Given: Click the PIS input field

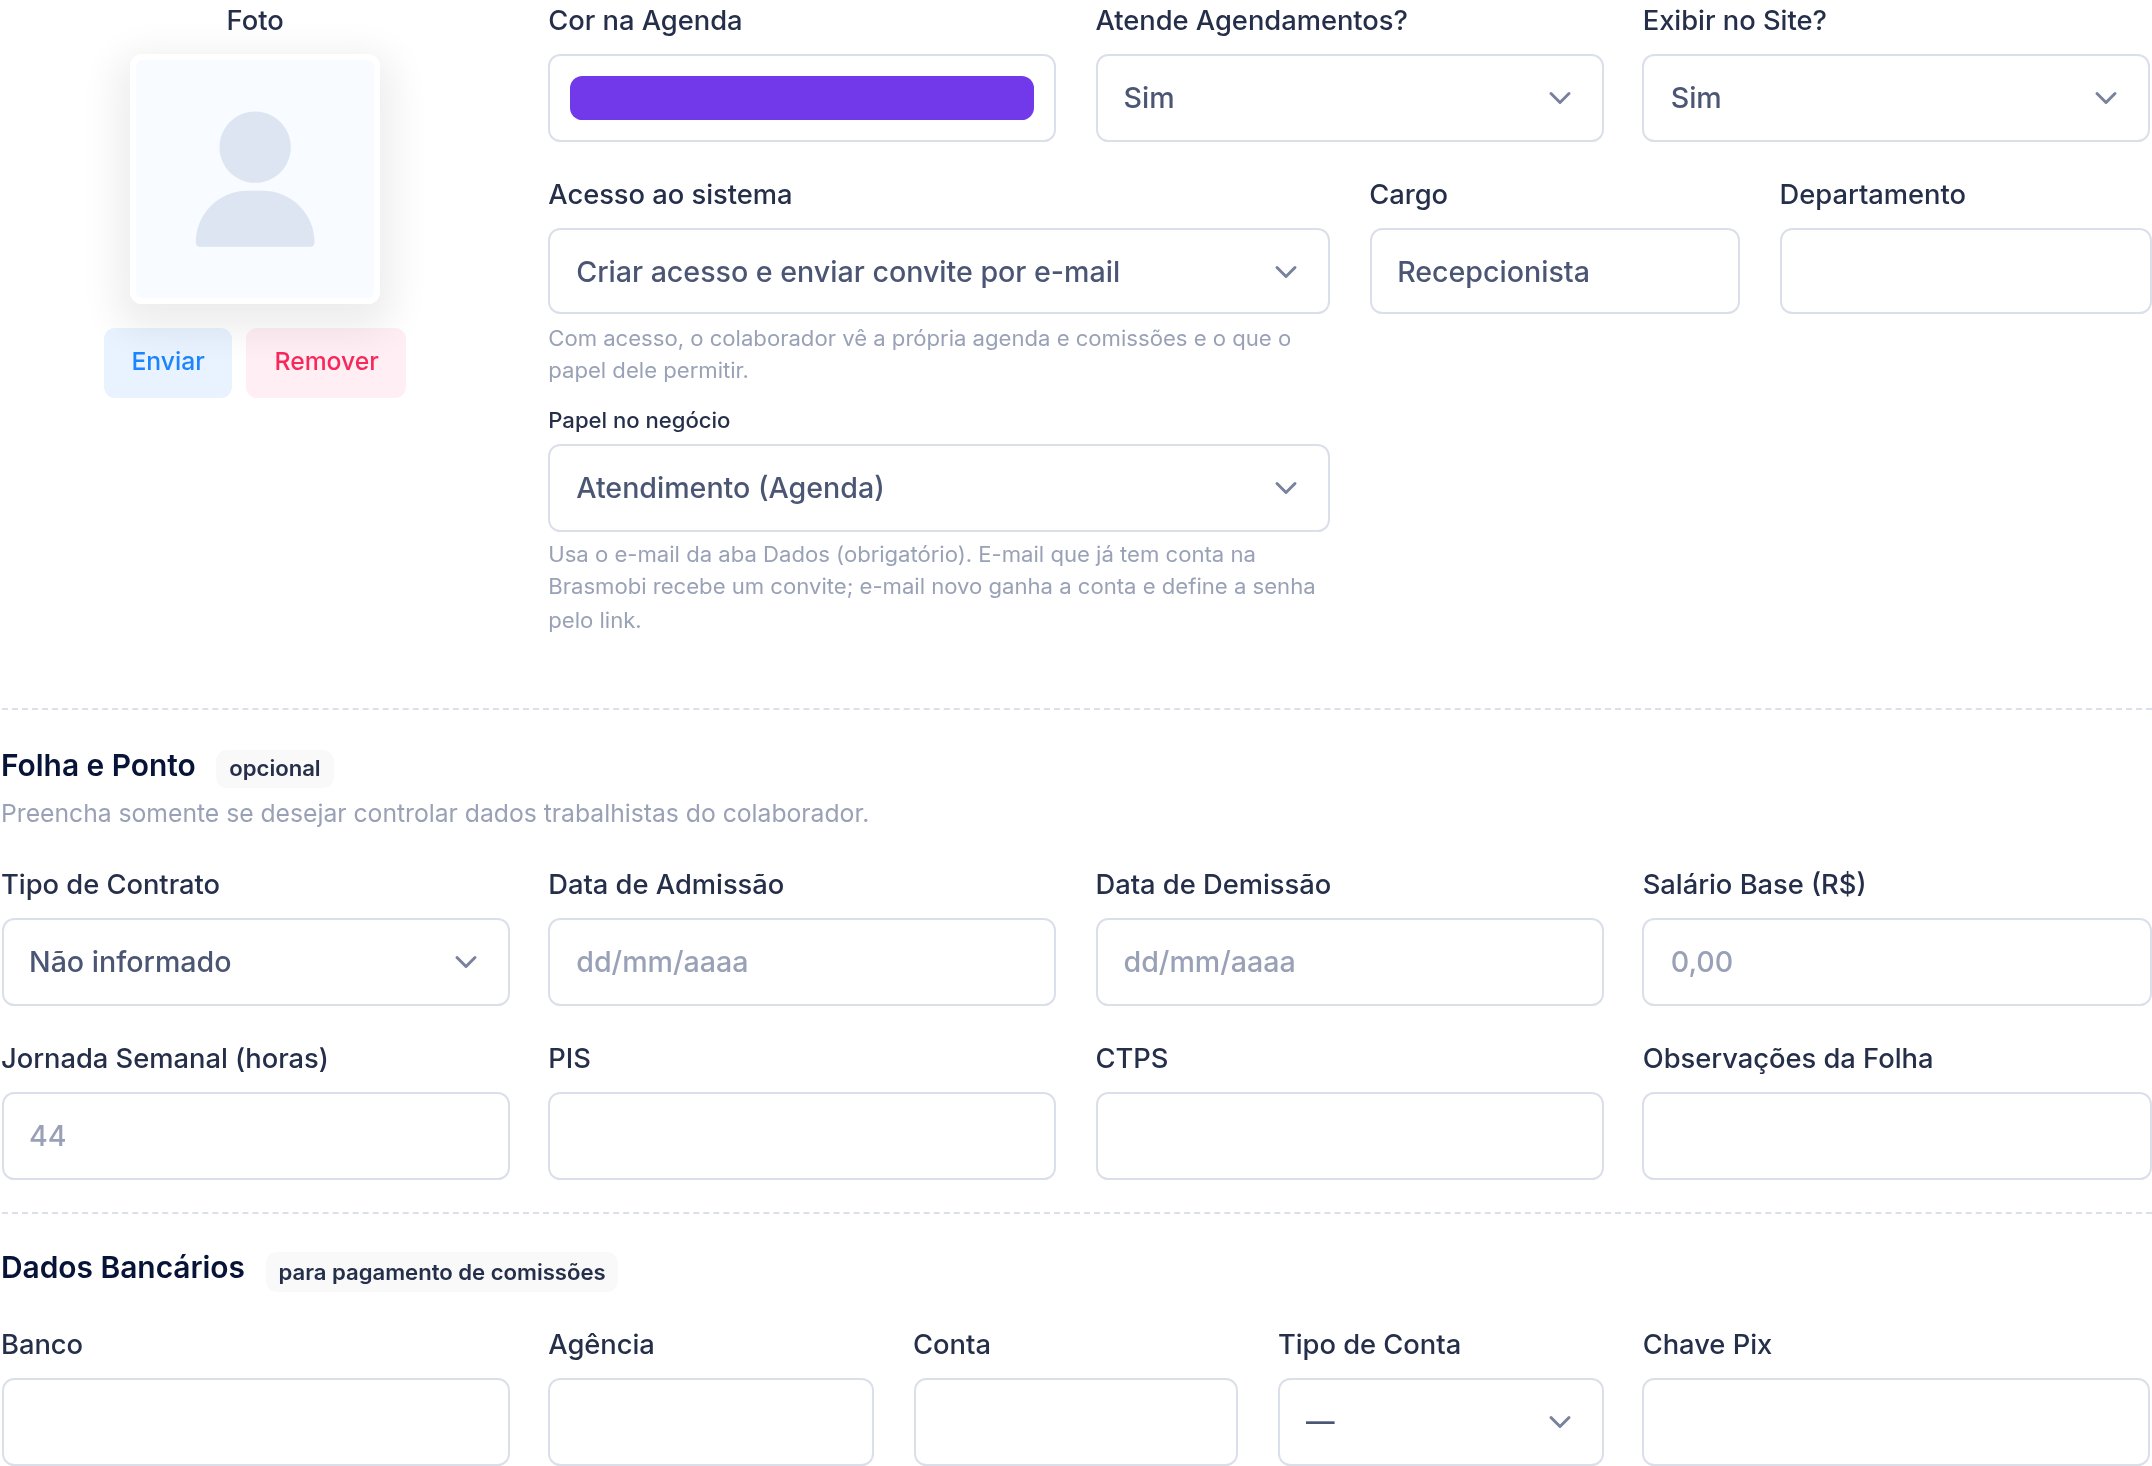Looking at the screenshot, I should coord(802,1136).
